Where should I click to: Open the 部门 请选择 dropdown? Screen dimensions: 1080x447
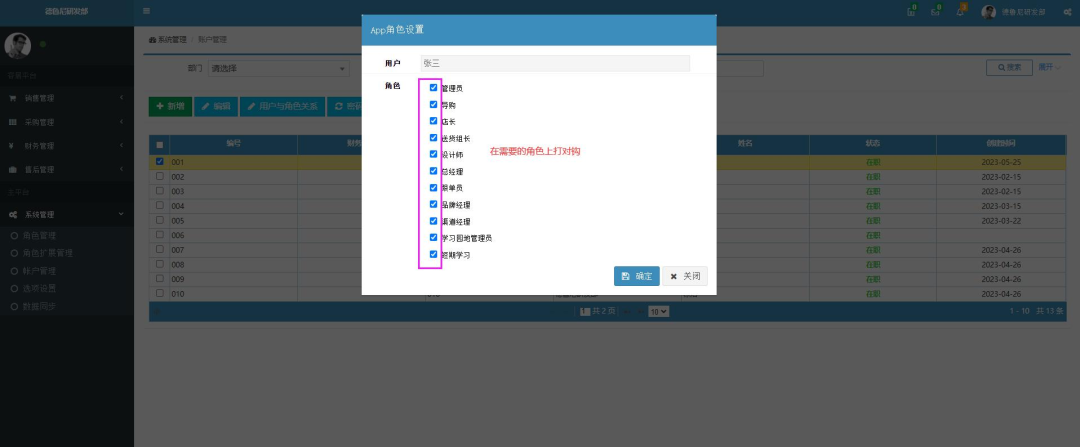click(x=276, y=68)
